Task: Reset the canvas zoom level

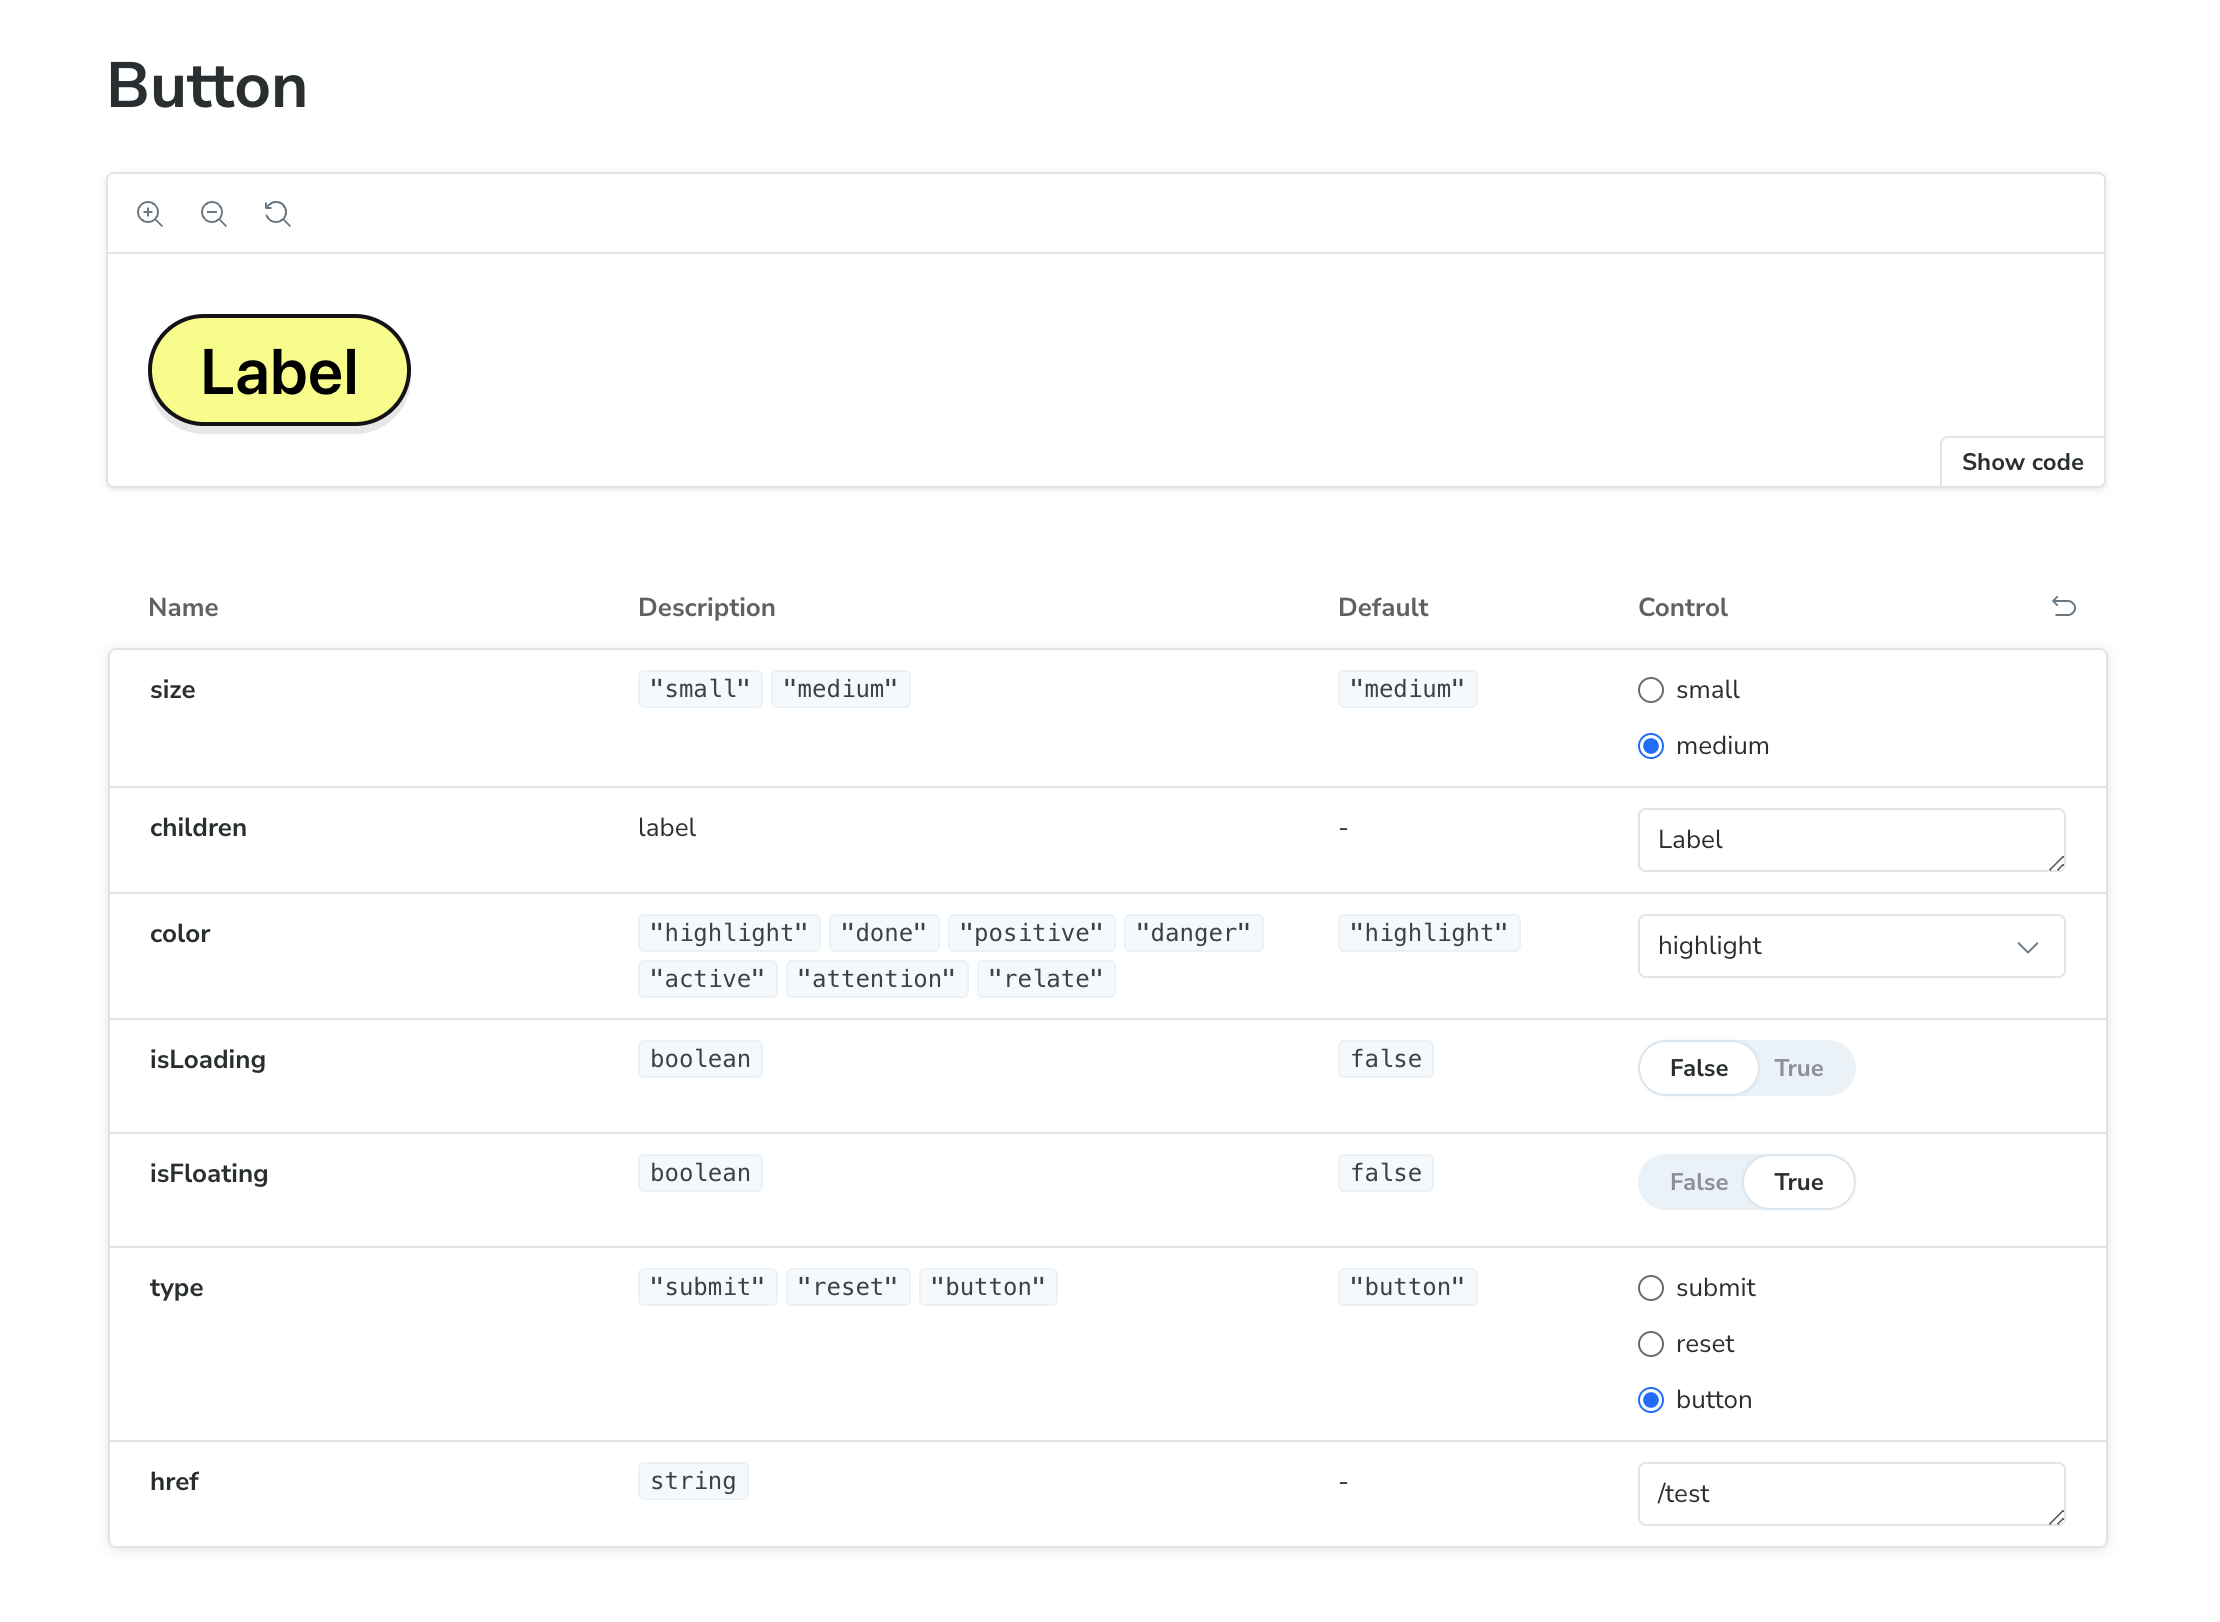Action: [x=277, y=213]
